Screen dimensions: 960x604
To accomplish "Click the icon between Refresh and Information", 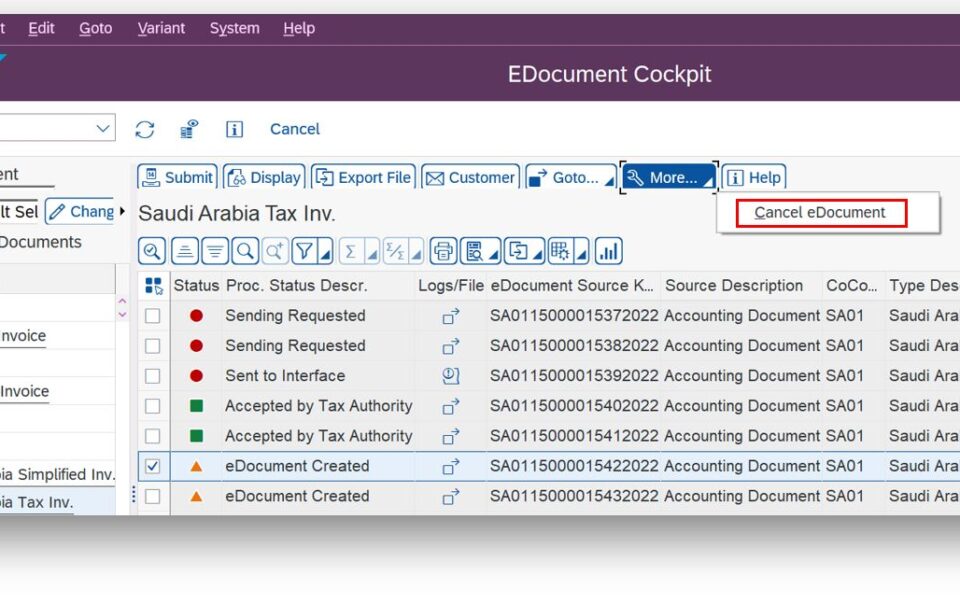I will (189, 129).
